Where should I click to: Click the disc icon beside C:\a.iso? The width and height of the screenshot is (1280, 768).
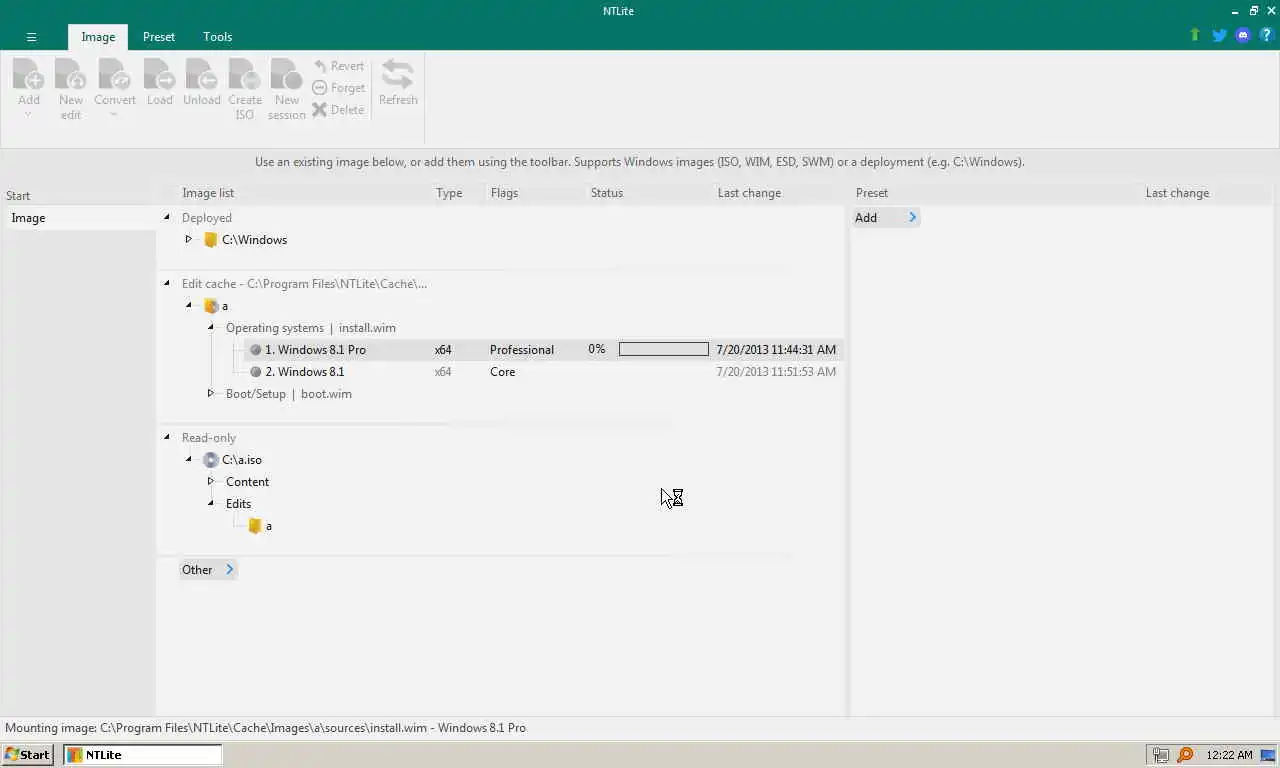point(210,460)
